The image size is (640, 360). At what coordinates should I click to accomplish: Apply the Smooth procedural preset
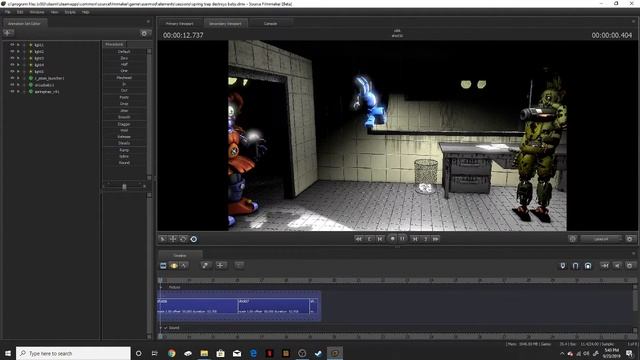[124, 117]
